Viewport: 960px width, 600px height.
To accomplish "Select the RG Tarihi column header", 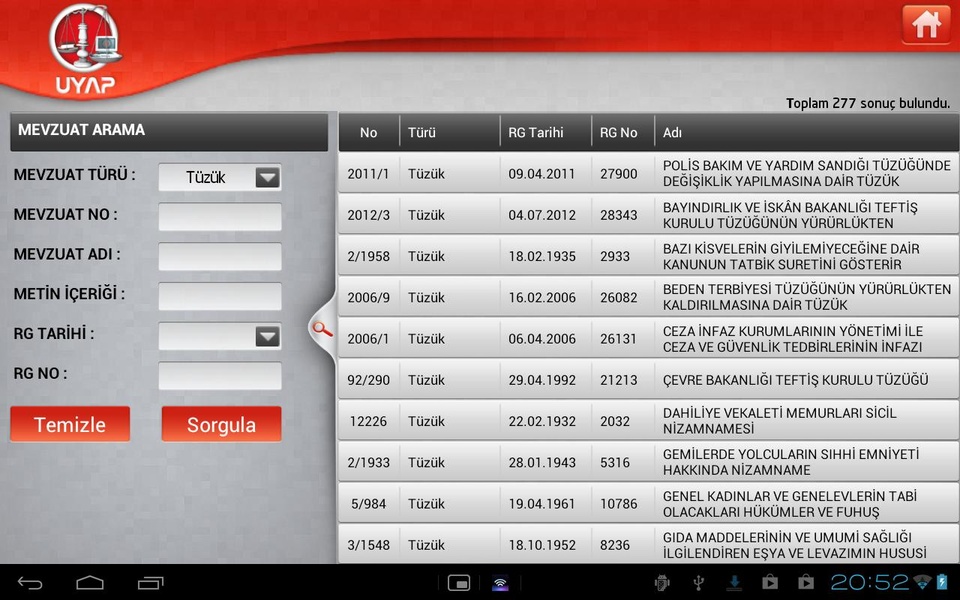I will (x=546, y=132).
